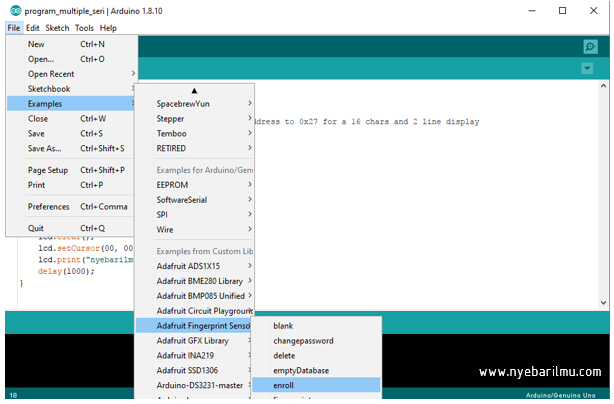
Task: Expand EEPROM examples submenu
Action: [x=195, y=185]
